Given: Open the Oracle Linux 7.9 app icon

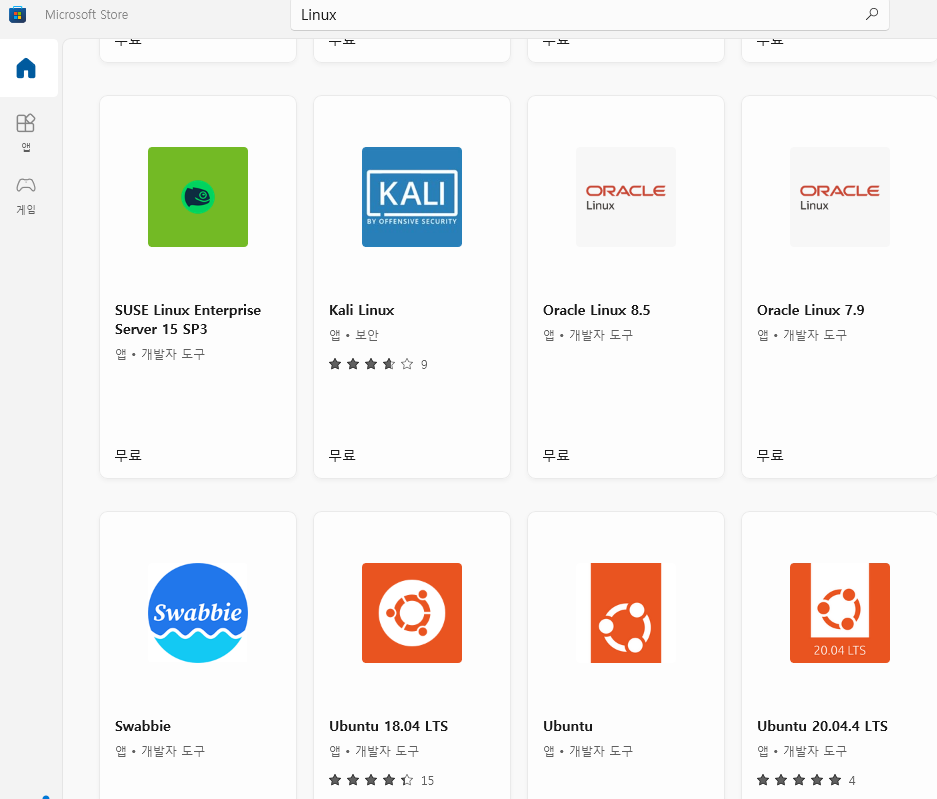Looking at the screenshot, I should click(840, 197).
